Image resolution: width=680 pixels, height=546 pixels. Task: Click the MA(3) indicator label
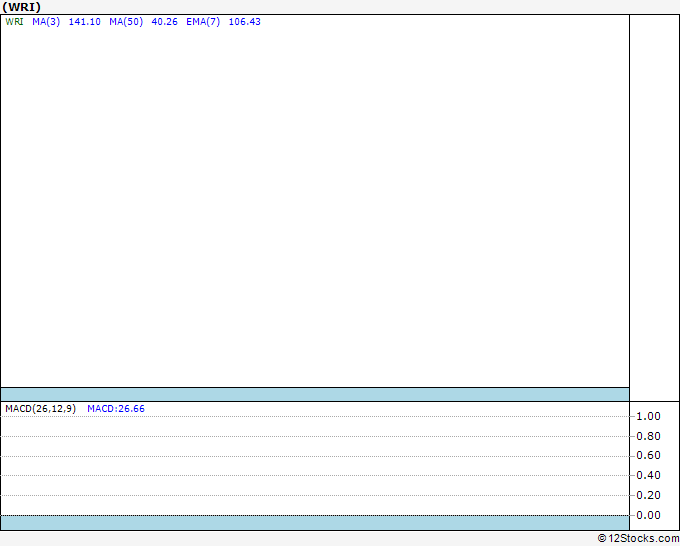point(46,22)
